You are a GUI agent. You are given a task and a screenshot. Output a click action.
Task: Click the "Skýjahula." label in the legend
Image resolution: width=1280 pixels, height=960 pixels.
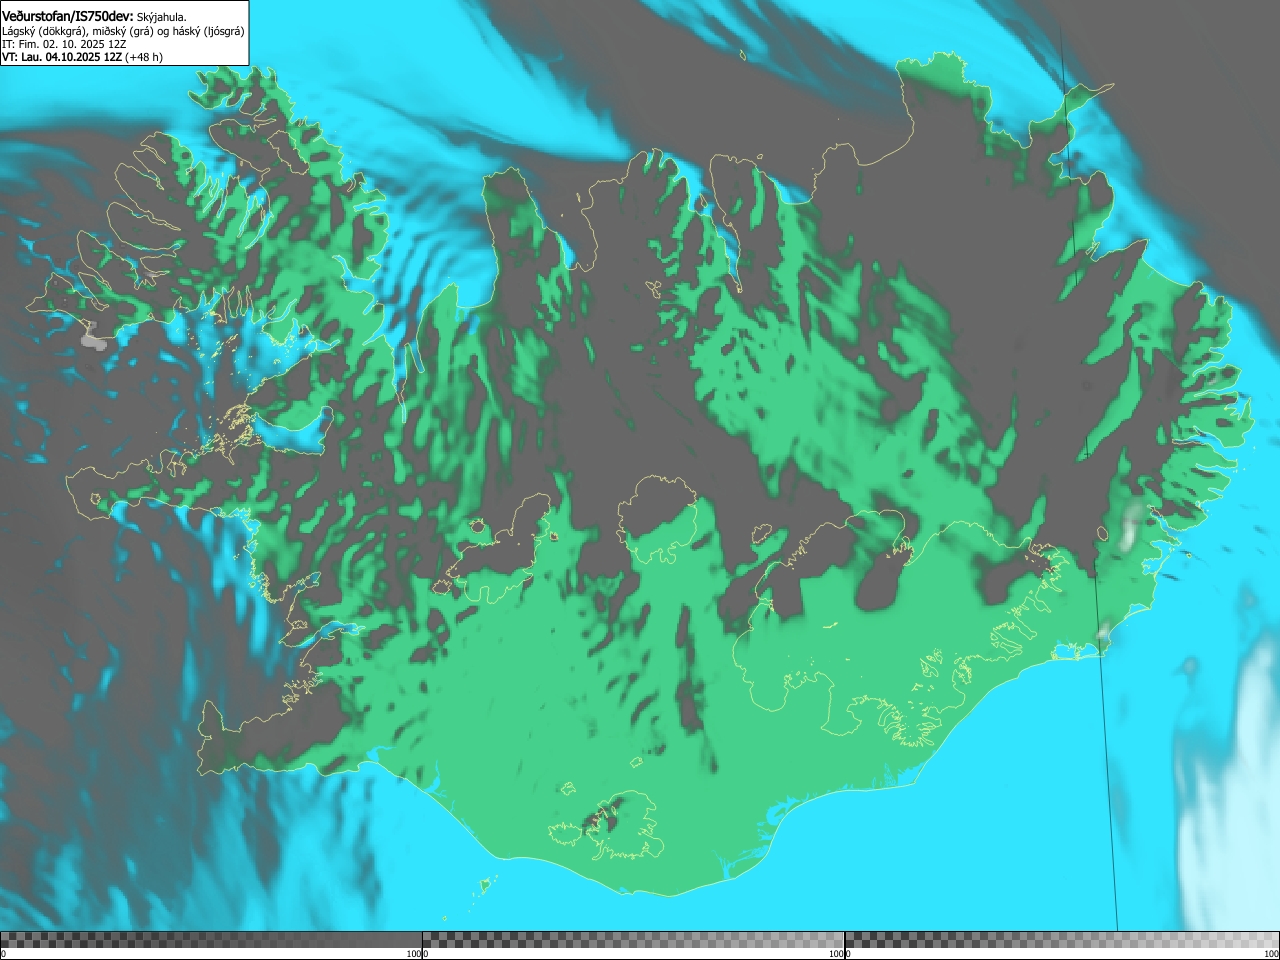pos(161,17)
